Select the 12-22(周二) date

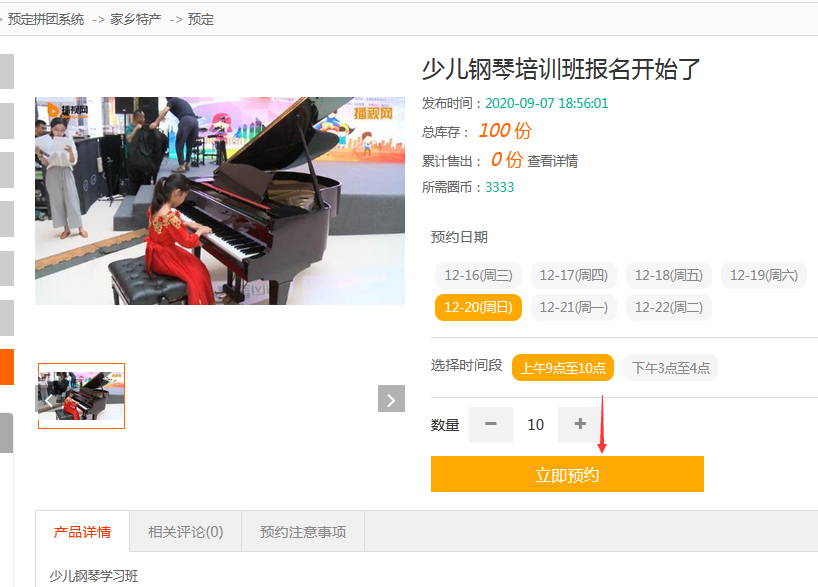668,308
